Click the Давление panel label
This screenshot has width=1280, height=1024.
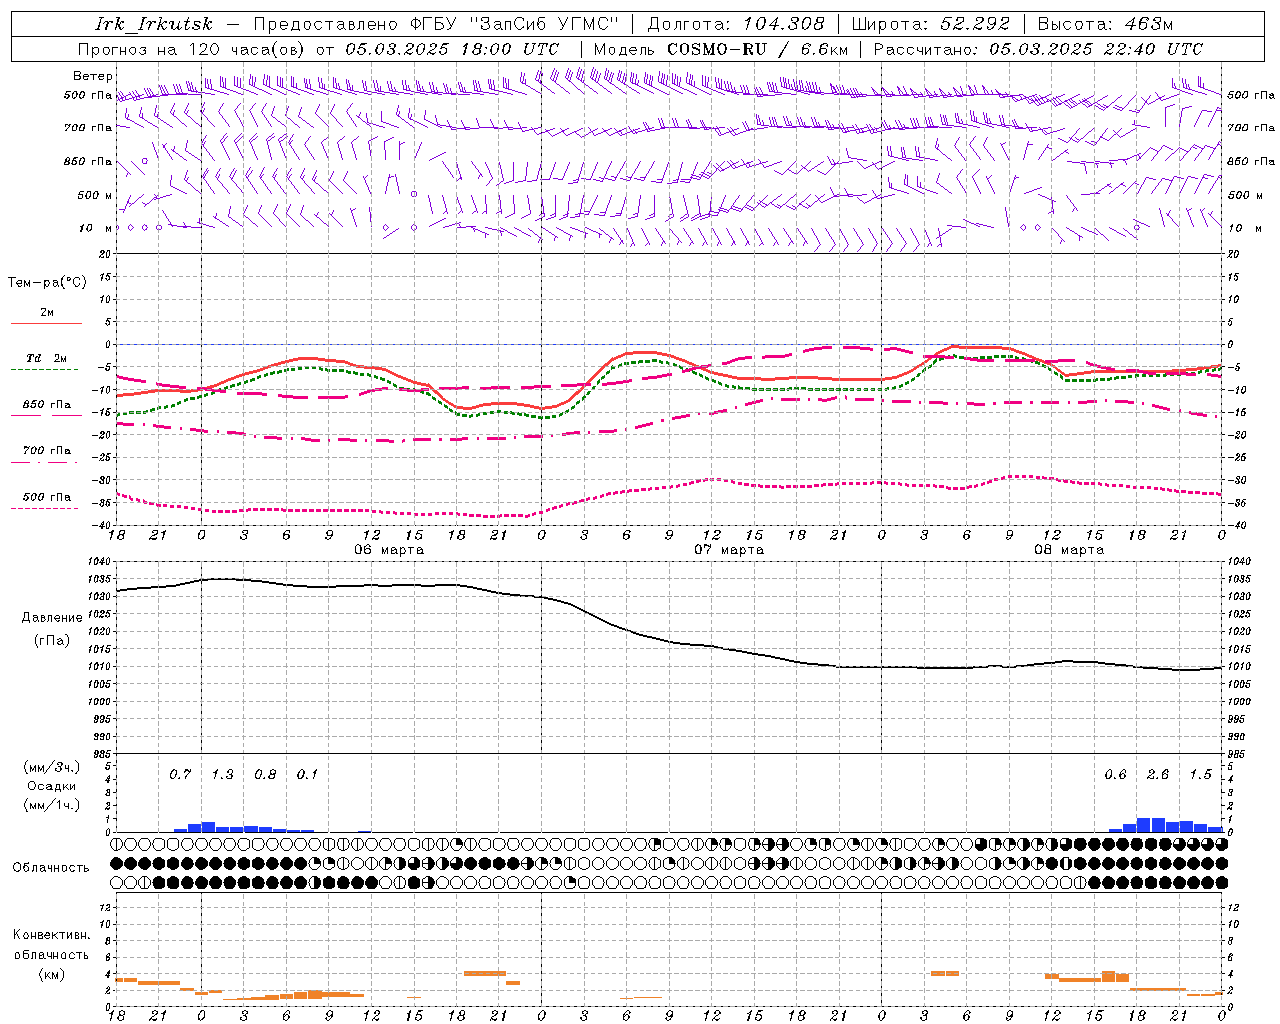(x=52, y=618)
